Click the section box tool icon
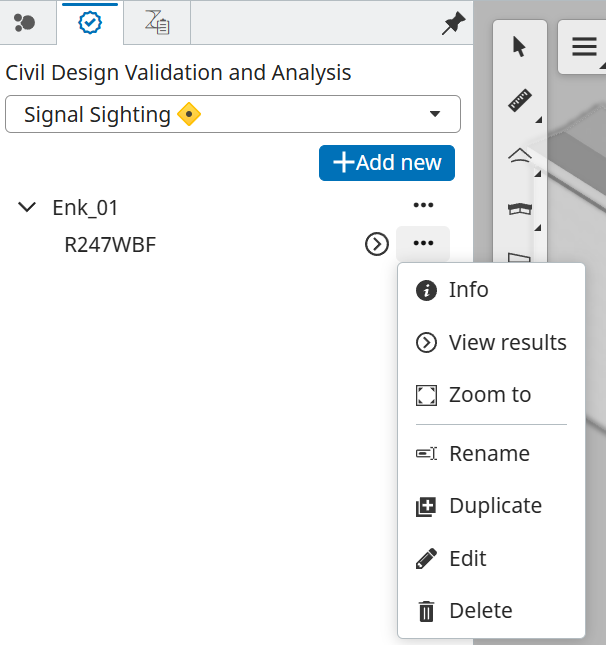The width and height of the screenshot is (606, 645). 520,208
